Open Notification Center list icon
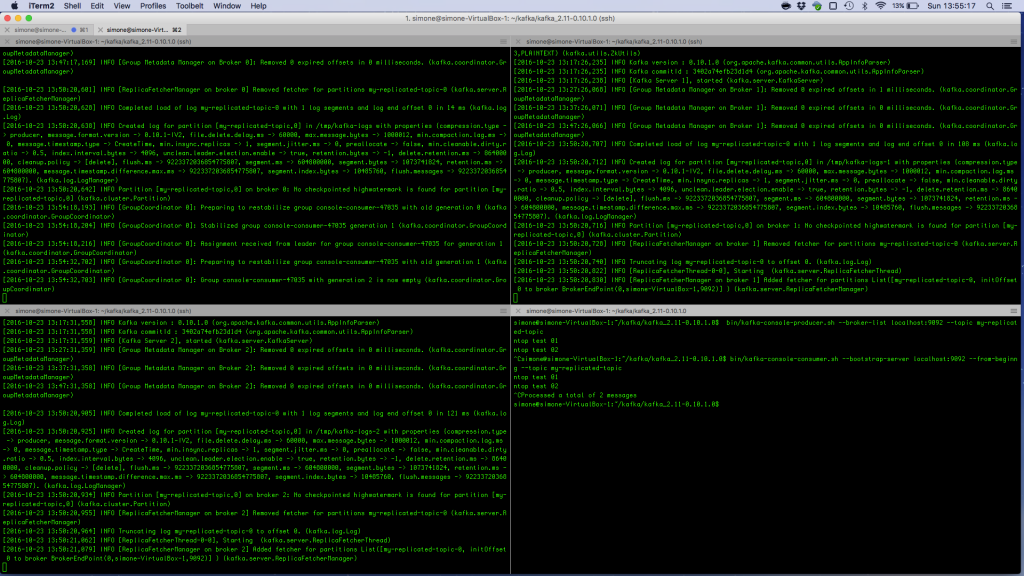This screenshot has height=576, width=1024. (x=1007, y=6)
